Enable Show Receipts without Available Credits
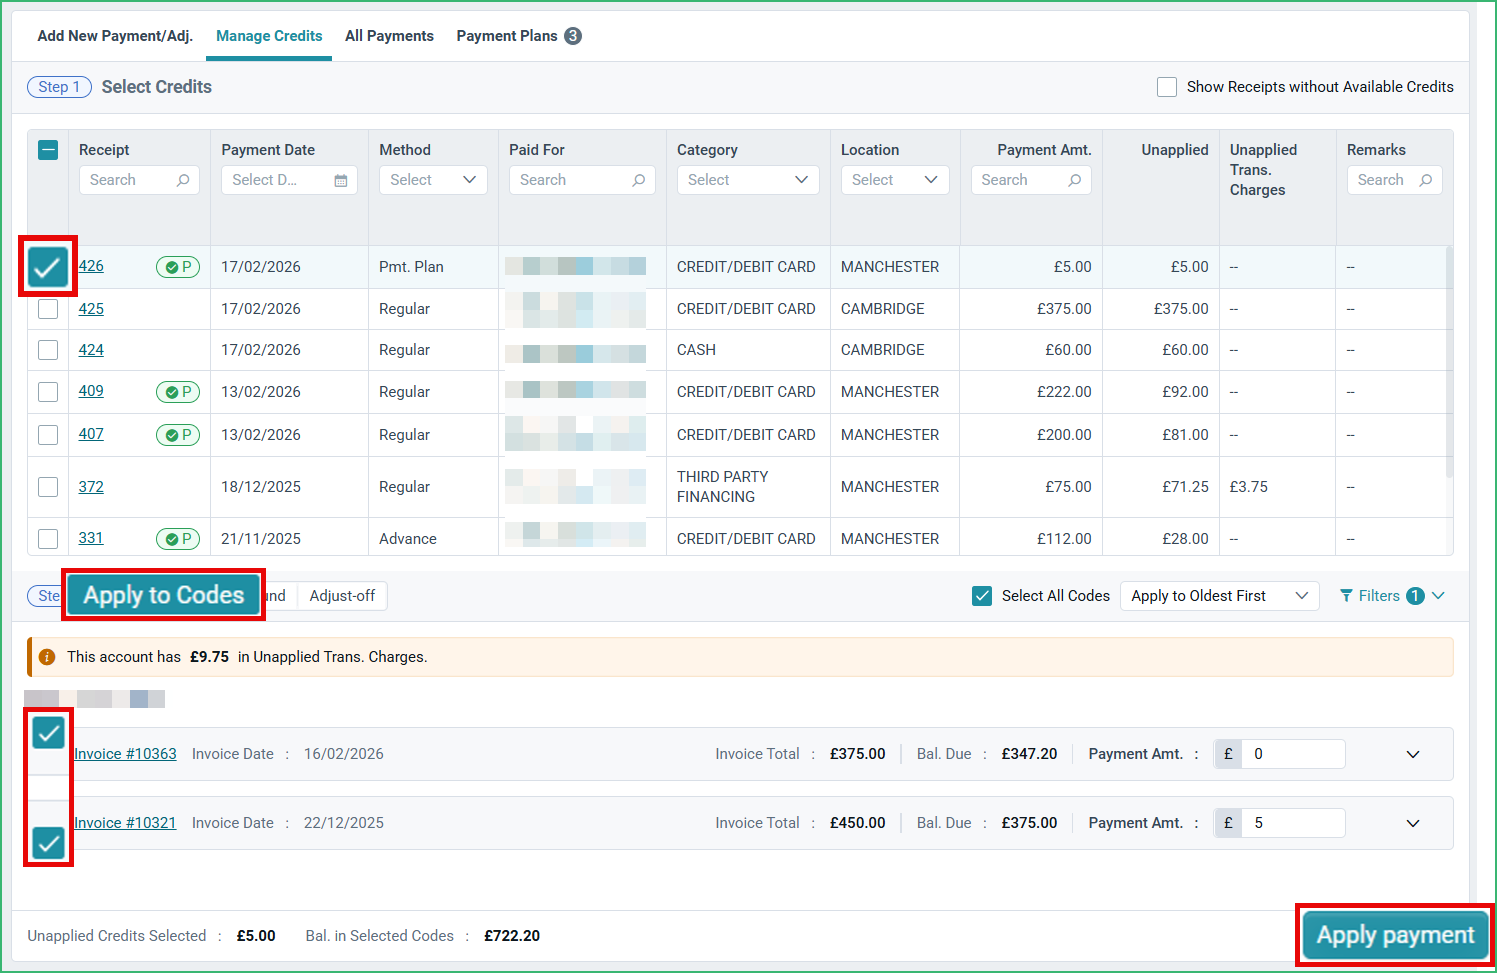The image size is (1497, 973). pos(1167,87)
